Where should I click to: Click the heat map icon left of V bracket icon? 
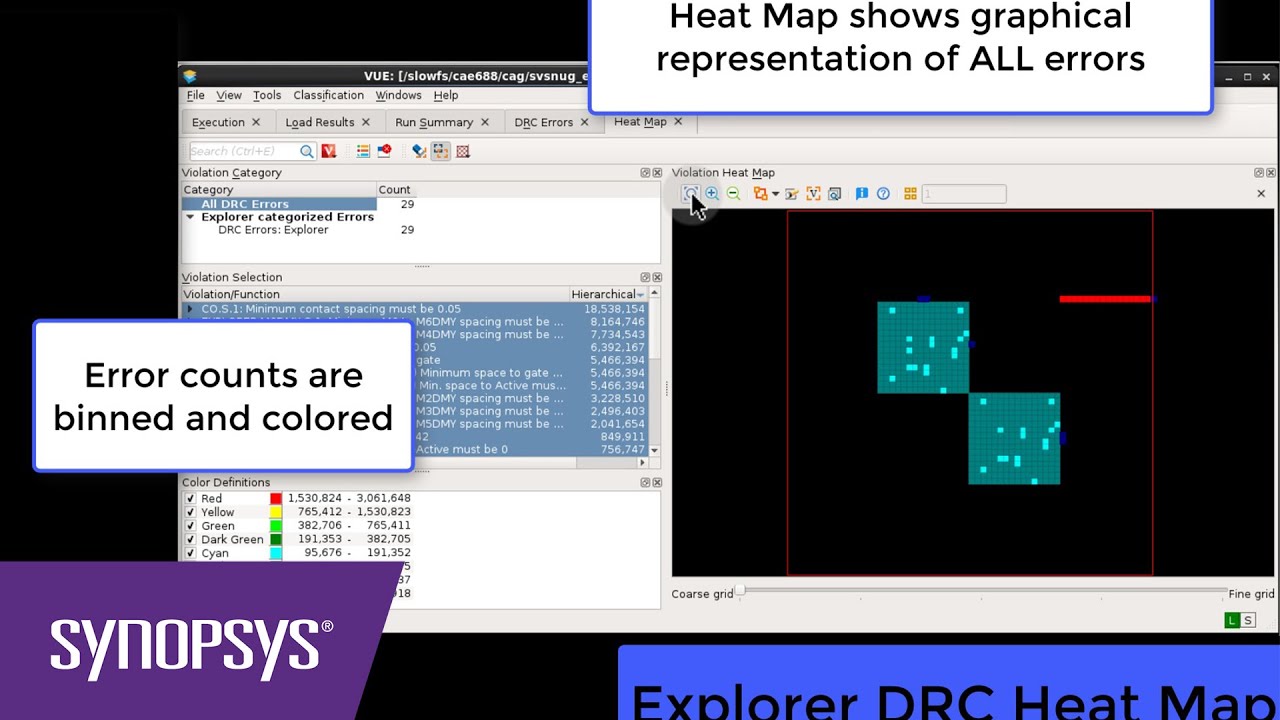(791, 194)
